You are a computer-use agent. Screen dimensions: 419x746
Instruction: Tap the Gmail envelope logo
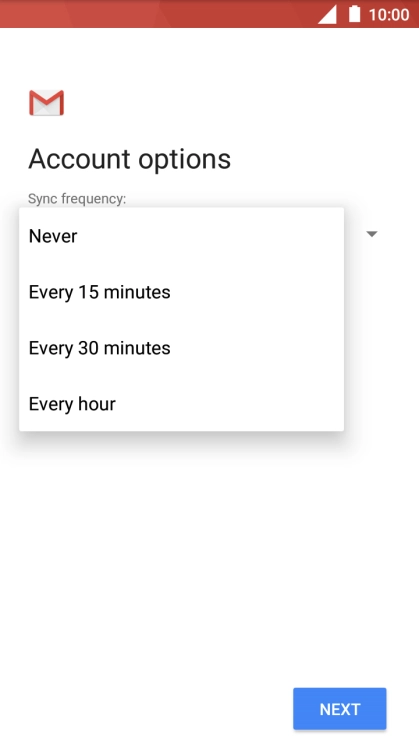47,102
